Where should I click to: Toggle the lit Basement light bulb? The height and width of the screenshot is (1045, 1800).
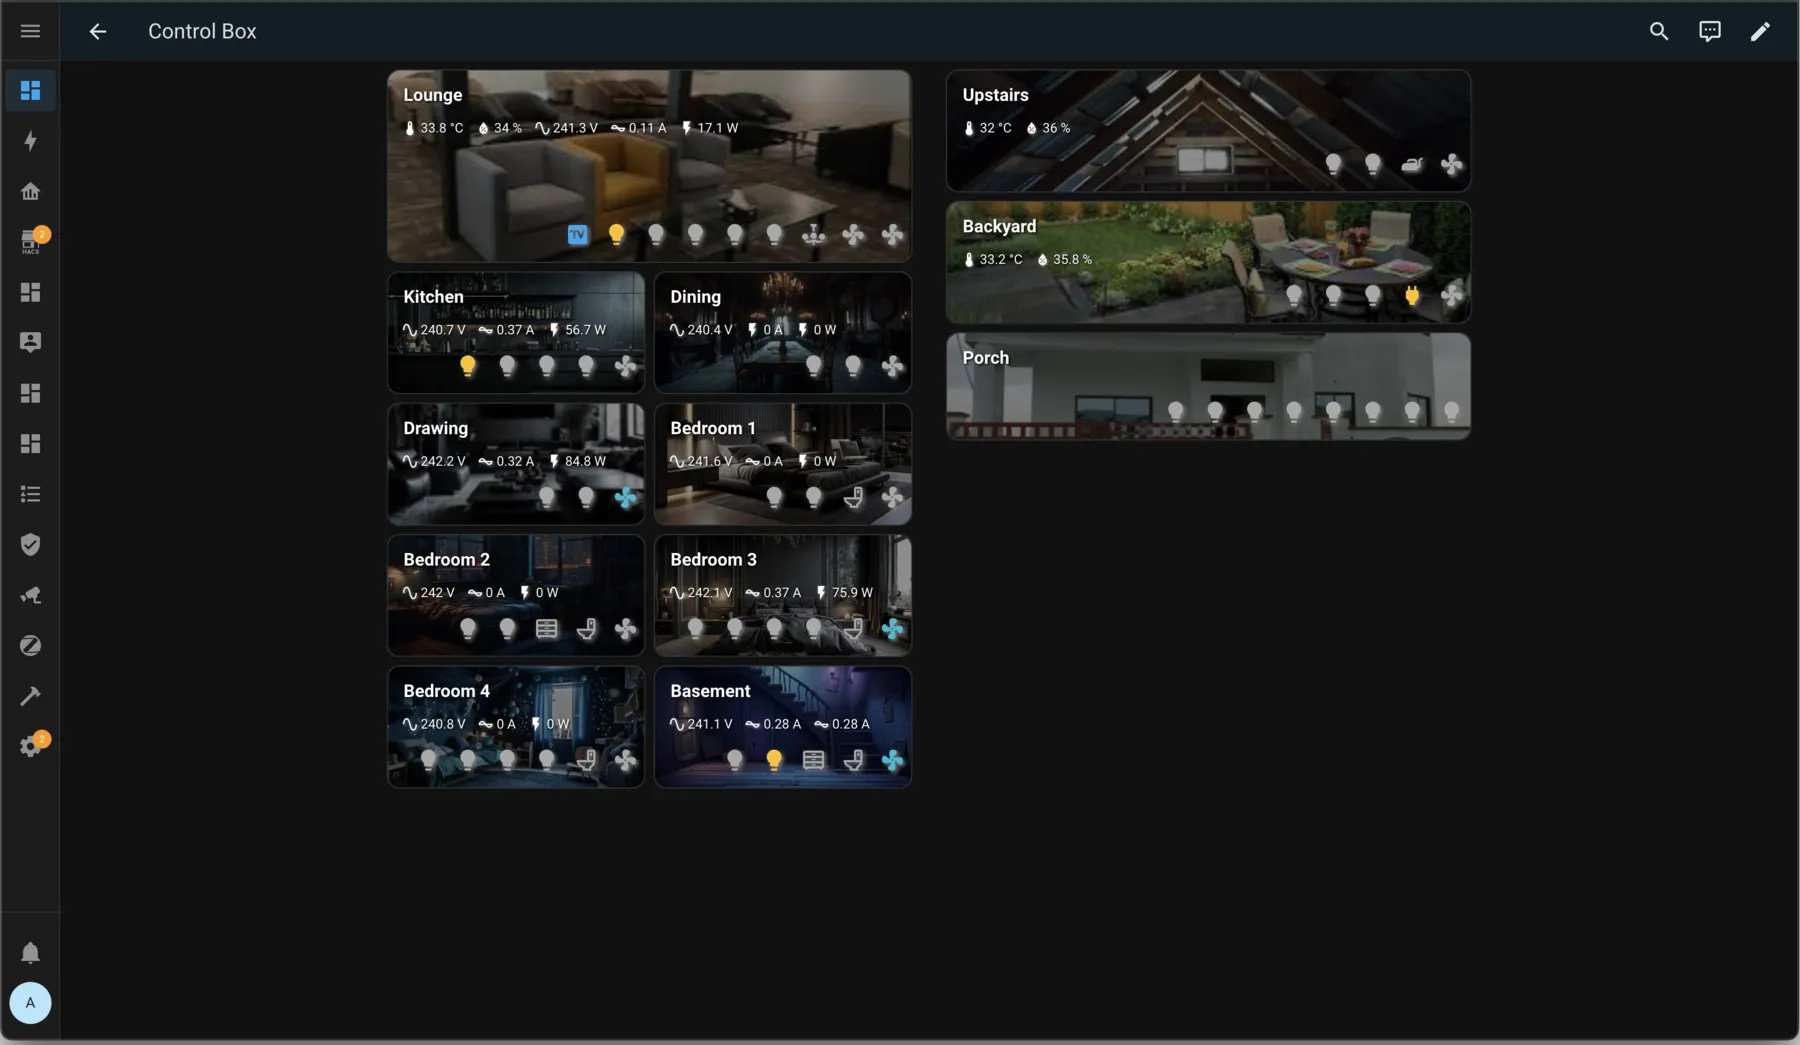click(774, 760)
